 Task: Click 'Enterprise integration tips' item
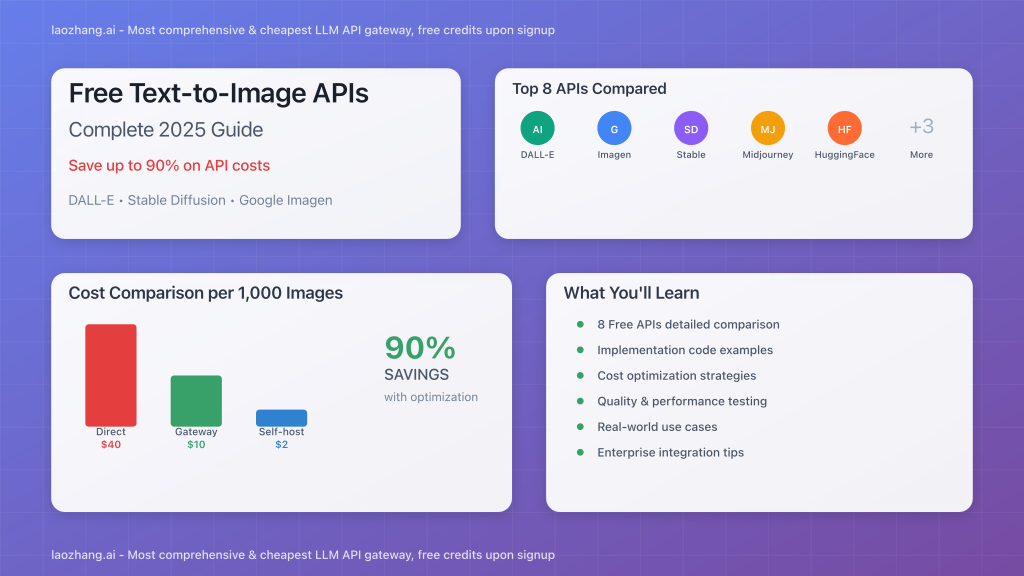click(671, 452)
